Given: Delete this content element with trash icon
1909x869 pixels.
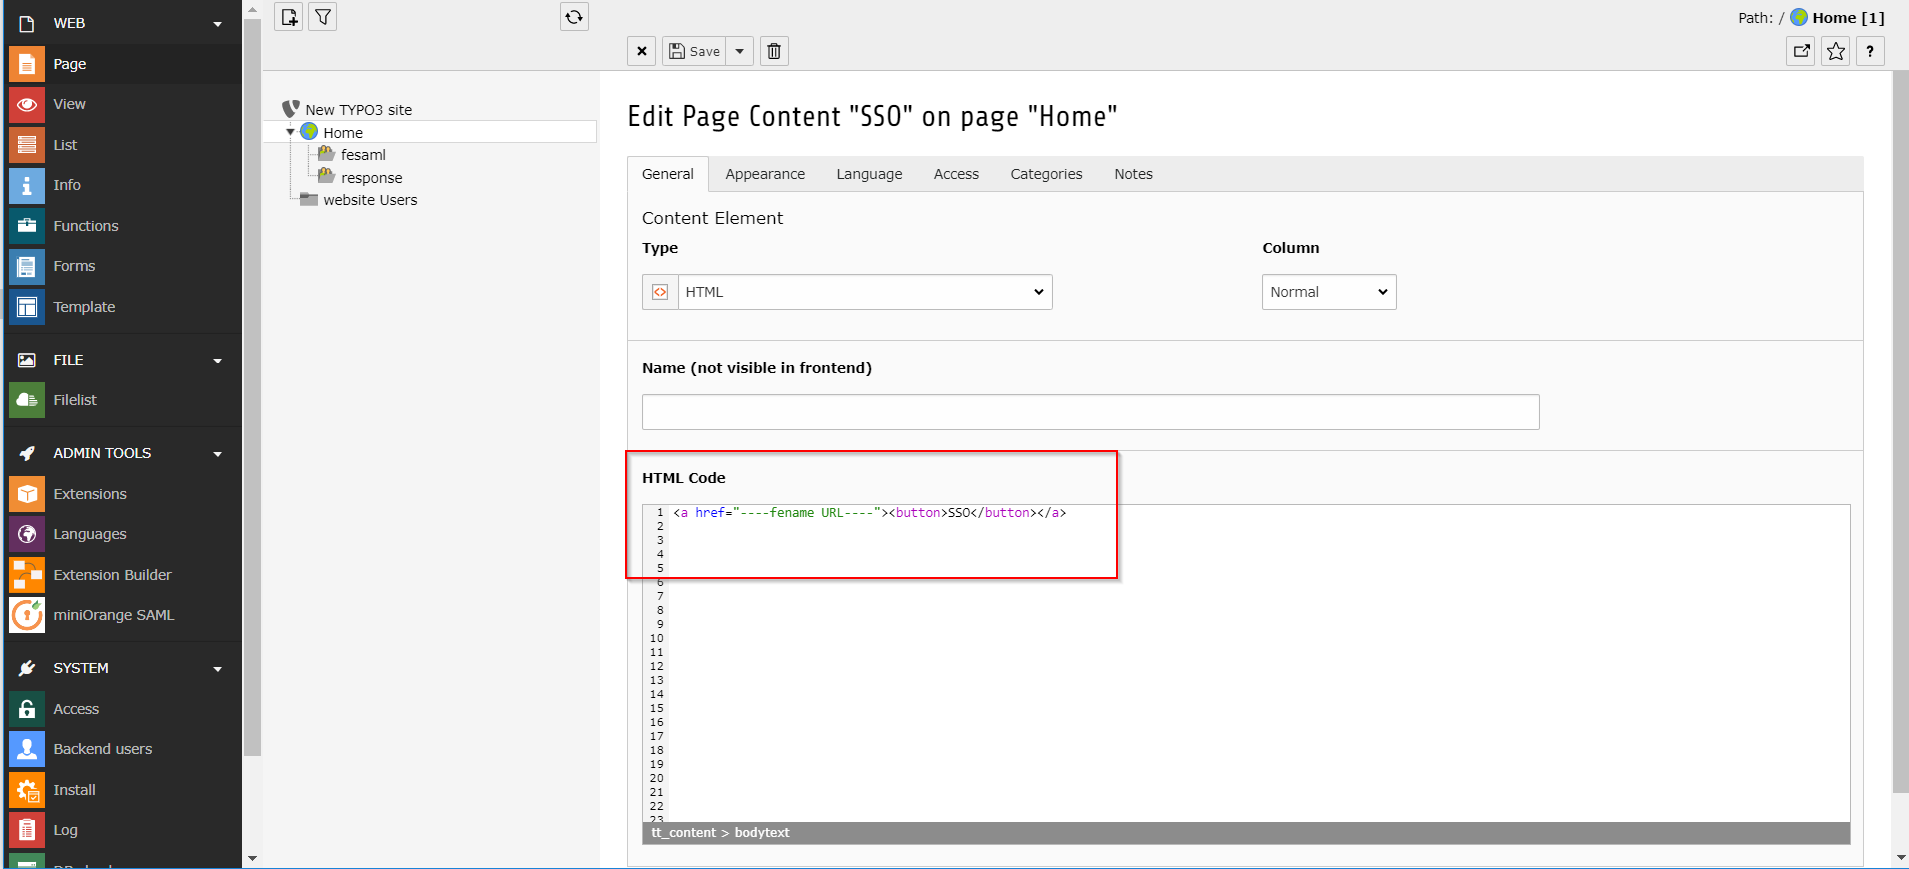Looking at the screenshot, I should tap(774, 51).
